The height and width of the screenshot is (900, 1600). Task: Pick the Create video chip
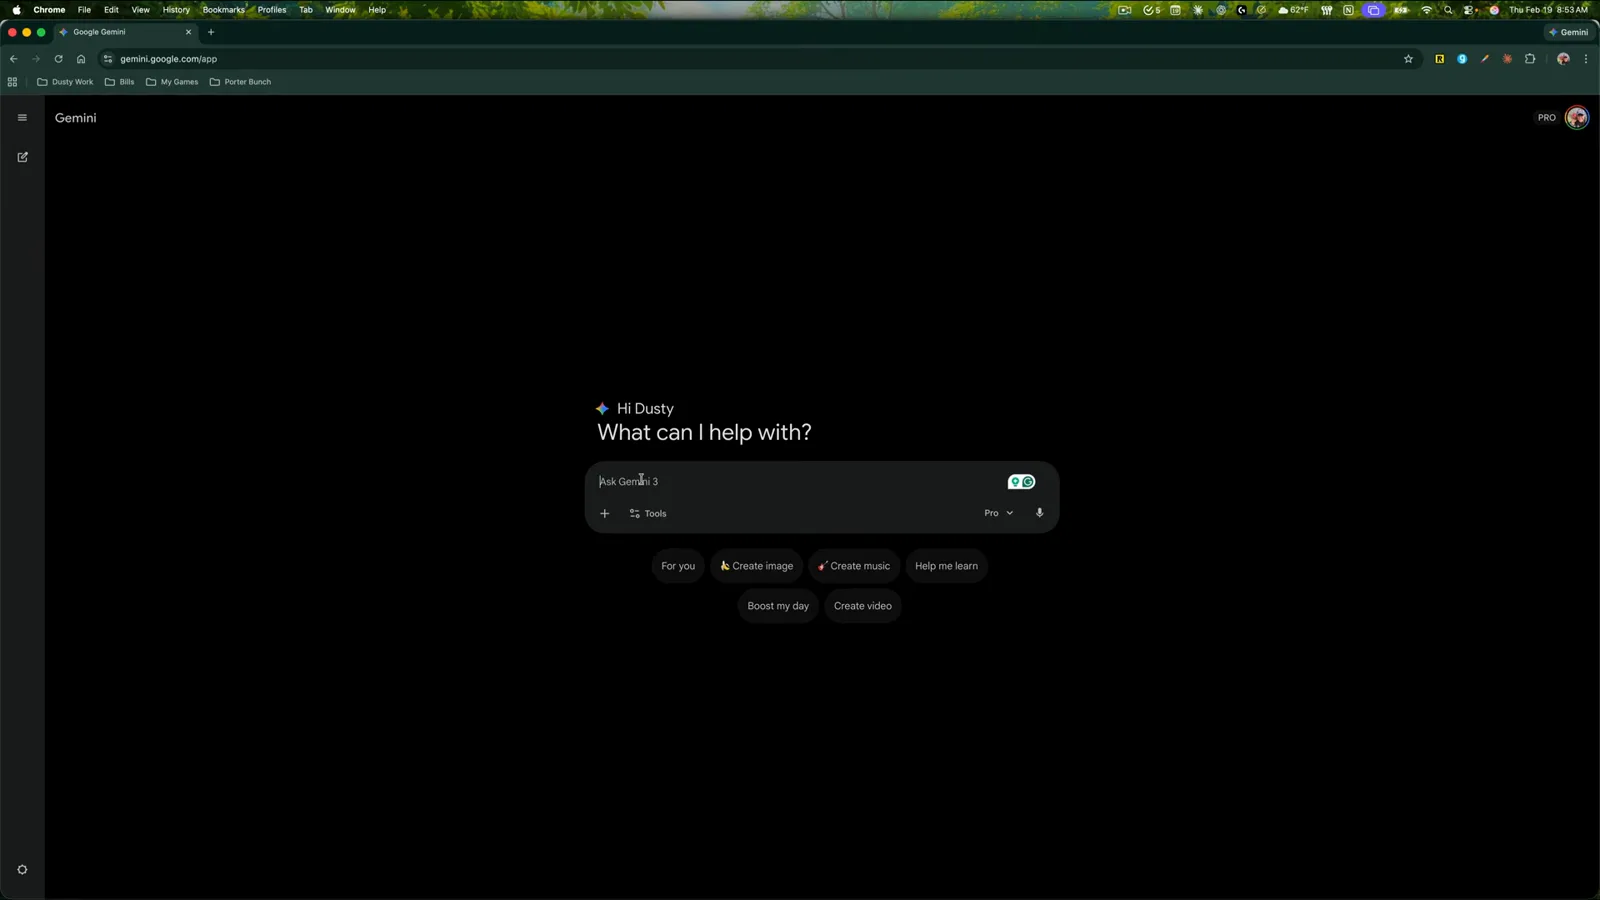(863, 606)
